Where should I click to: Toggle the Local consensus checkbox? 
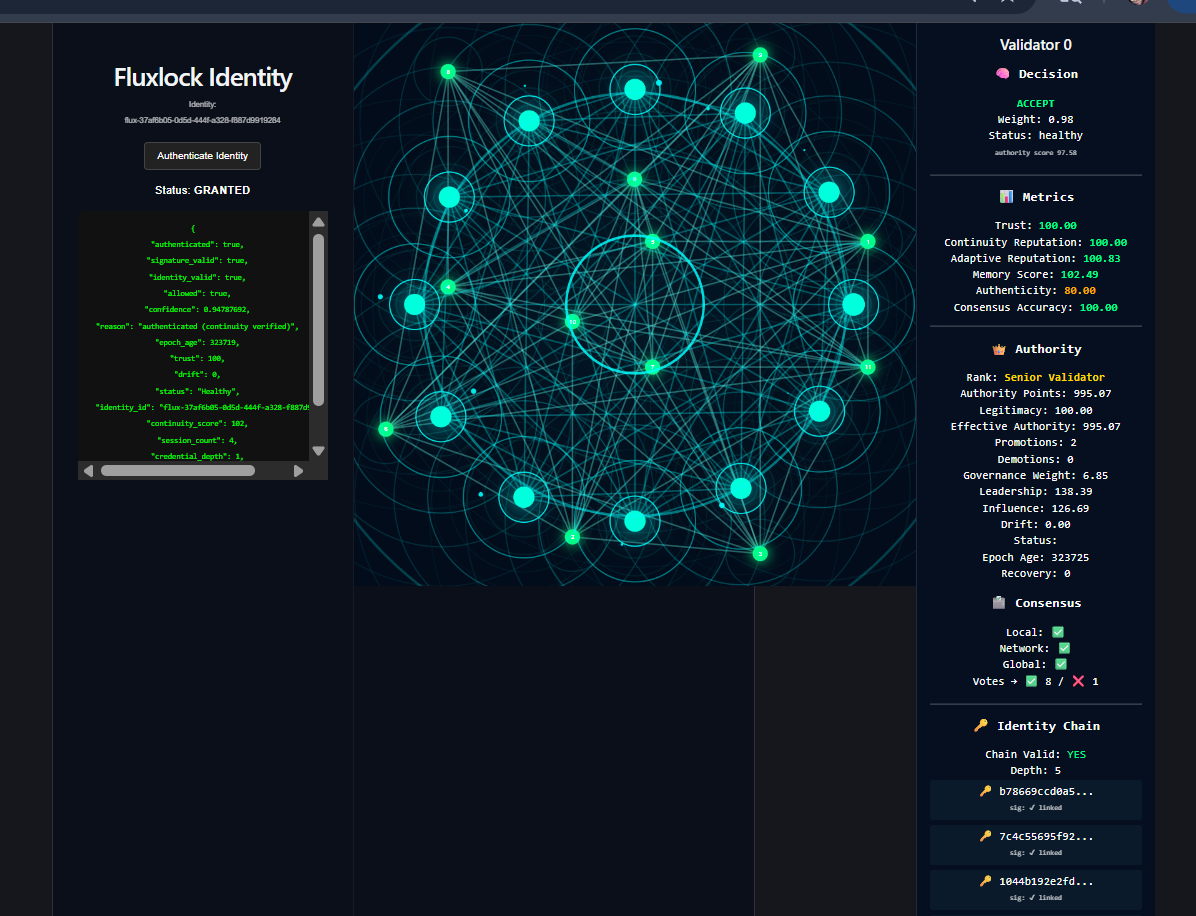pyautogui.click(x=1058, y=632)
